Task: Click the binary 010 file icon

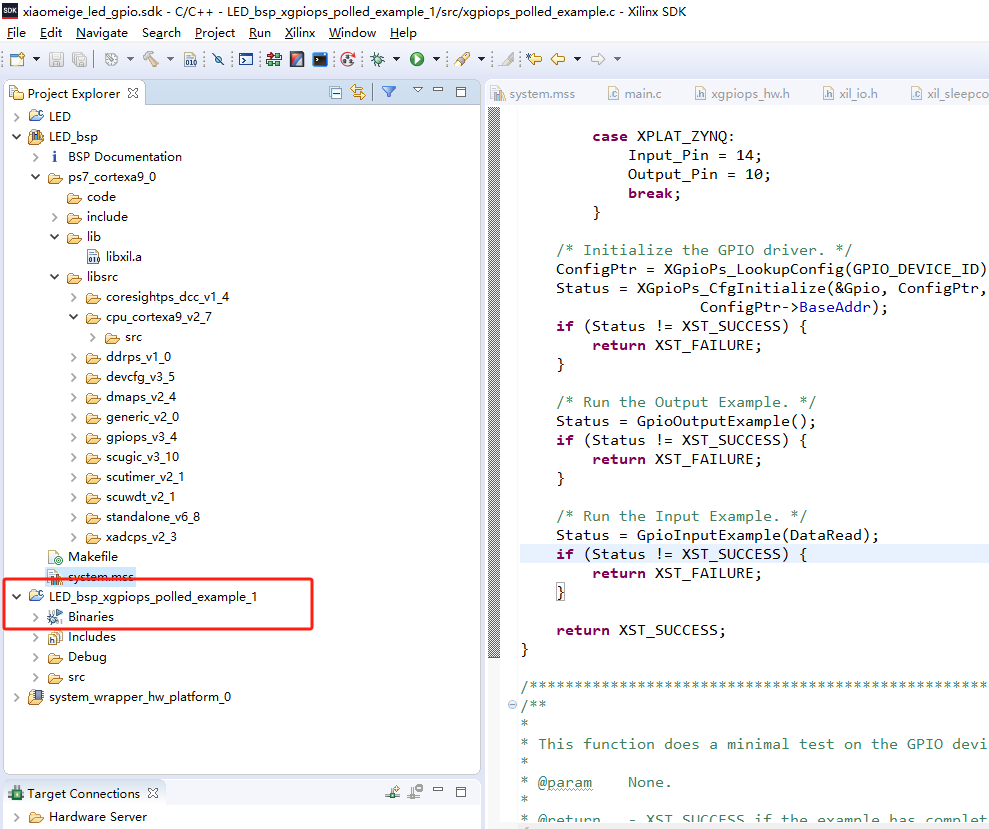Action: (x=190, y=59)
